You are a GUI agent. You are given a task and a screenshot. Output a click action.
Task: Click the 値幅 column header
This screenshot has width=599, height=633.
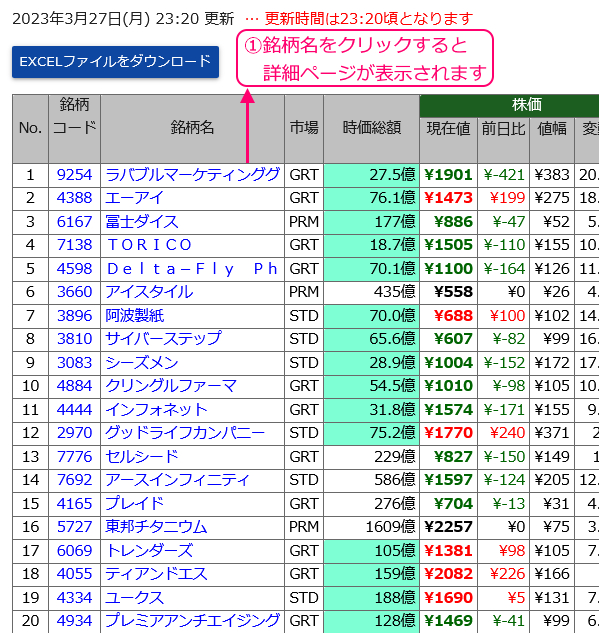click(x=552, y=140)
